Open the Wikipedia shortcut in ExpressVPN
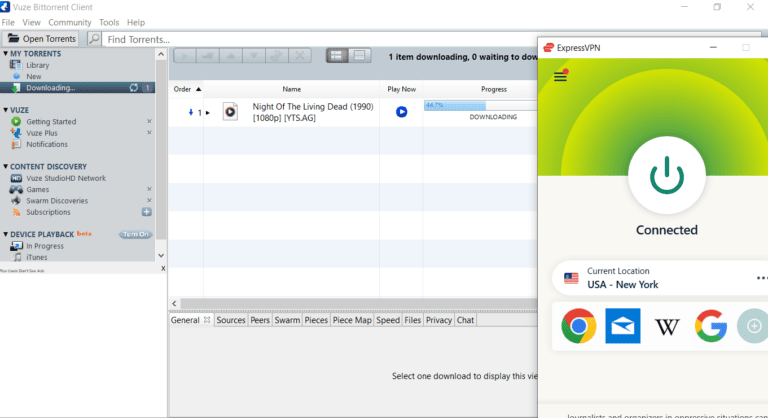768x418 pixels. pos(666,326)
